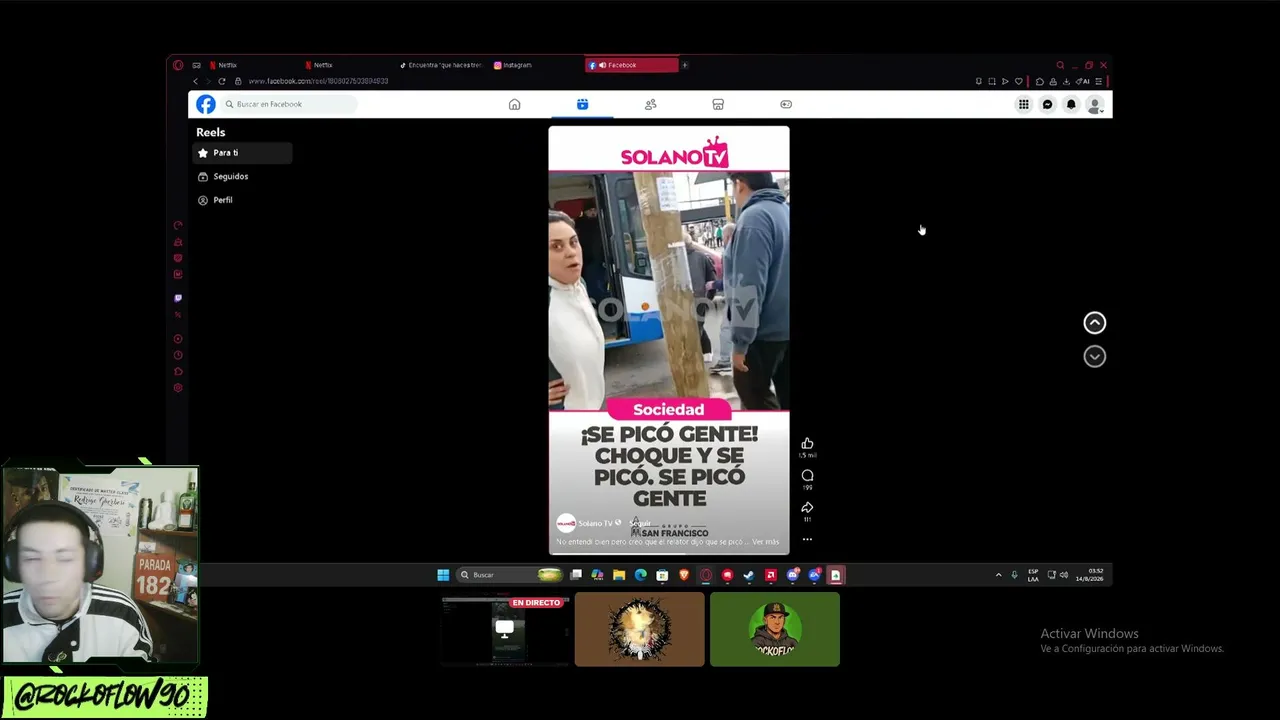Viewport: 1280px width, 720px height.
Task: Go to the next reel arrow
Action: [x=1095, y=356]
